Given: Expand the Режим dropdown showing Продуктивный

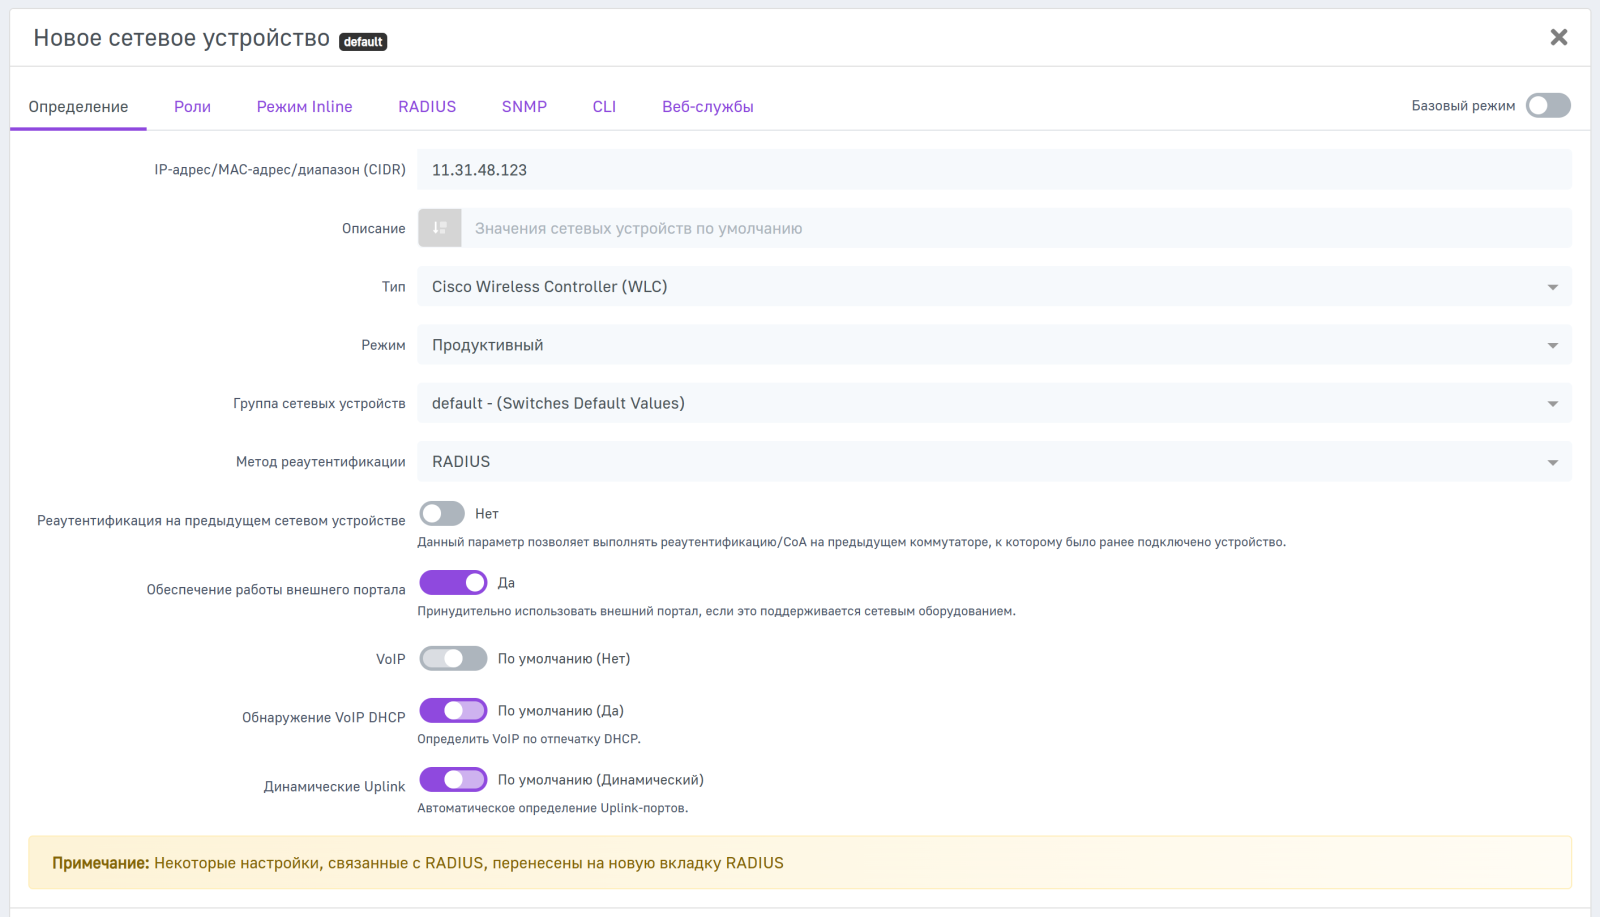Looking at the screenshot, I should click(x=993, y=345).
